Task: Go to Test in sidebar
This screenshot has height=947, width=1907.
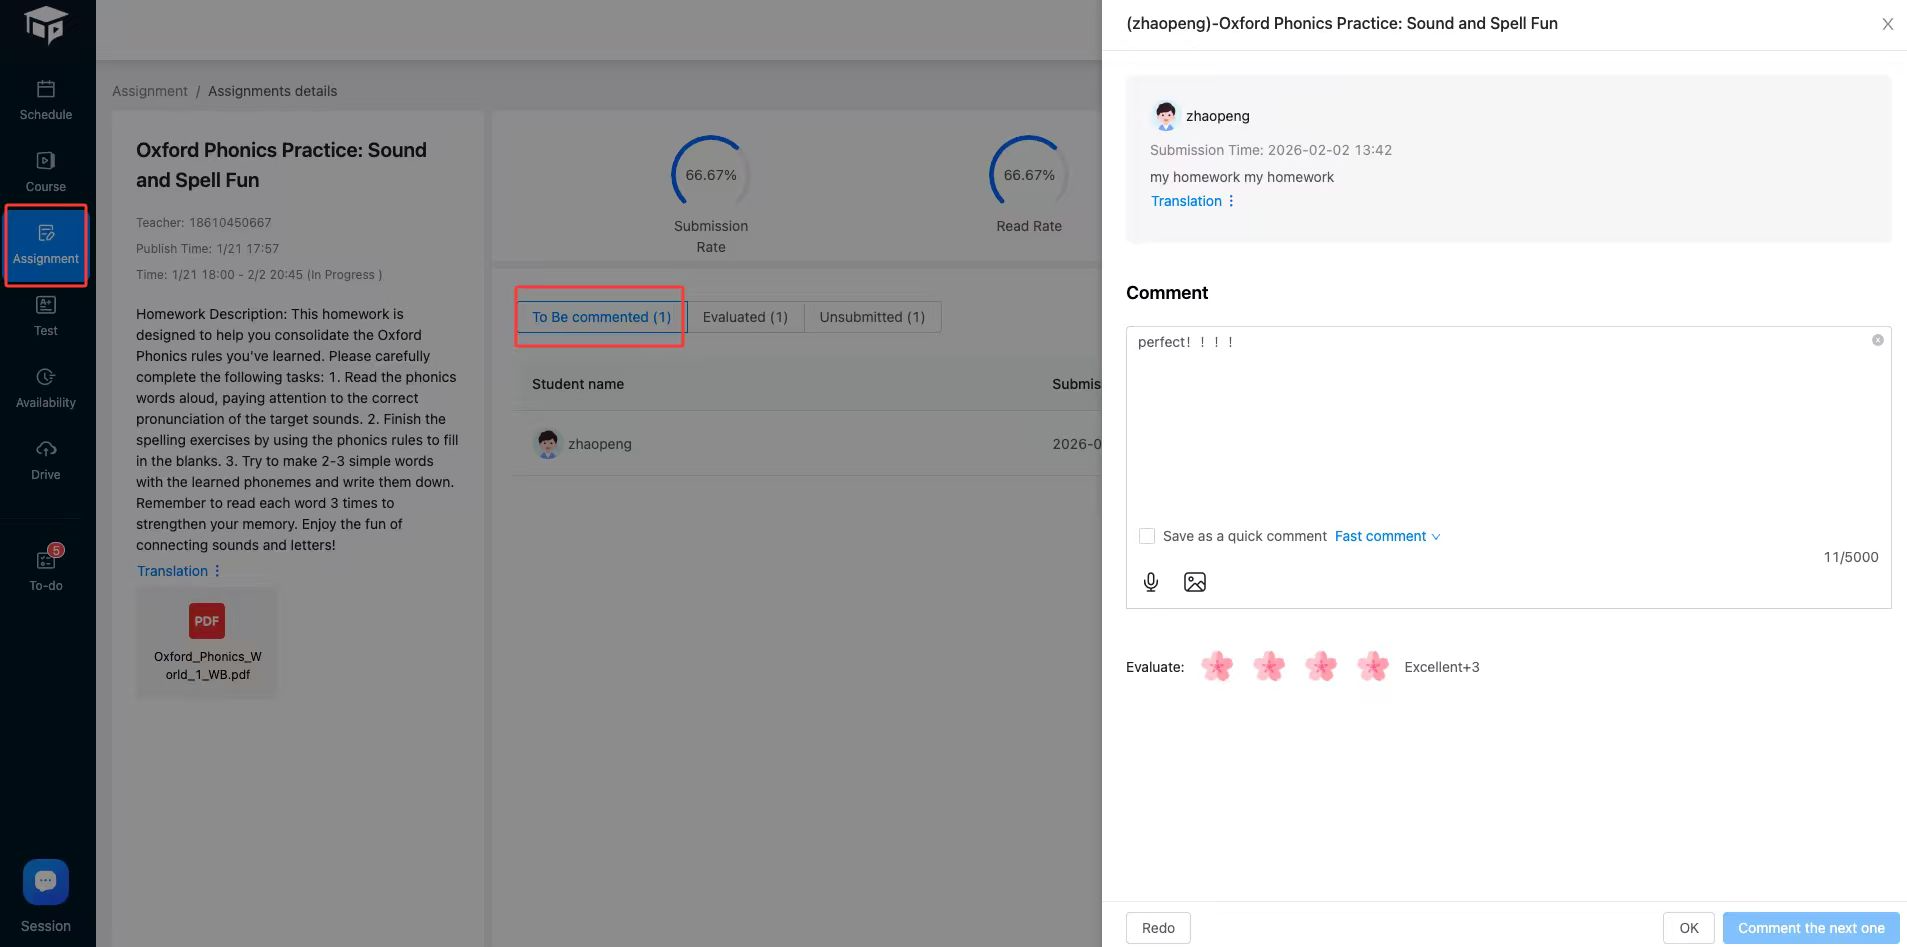Action: point(46,316)
